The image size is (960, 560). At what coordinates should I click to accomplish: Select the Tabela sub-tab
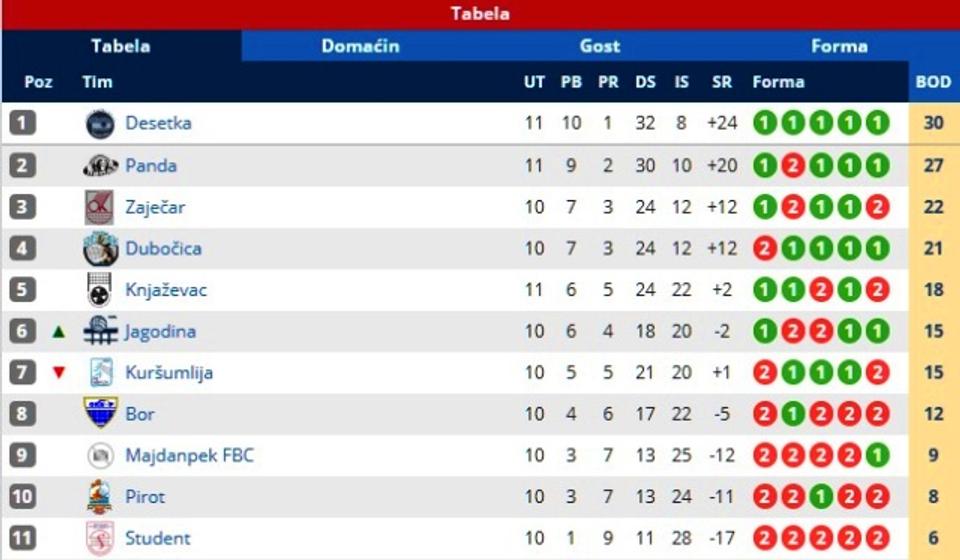pyautogui.click(x=120, y=46)
